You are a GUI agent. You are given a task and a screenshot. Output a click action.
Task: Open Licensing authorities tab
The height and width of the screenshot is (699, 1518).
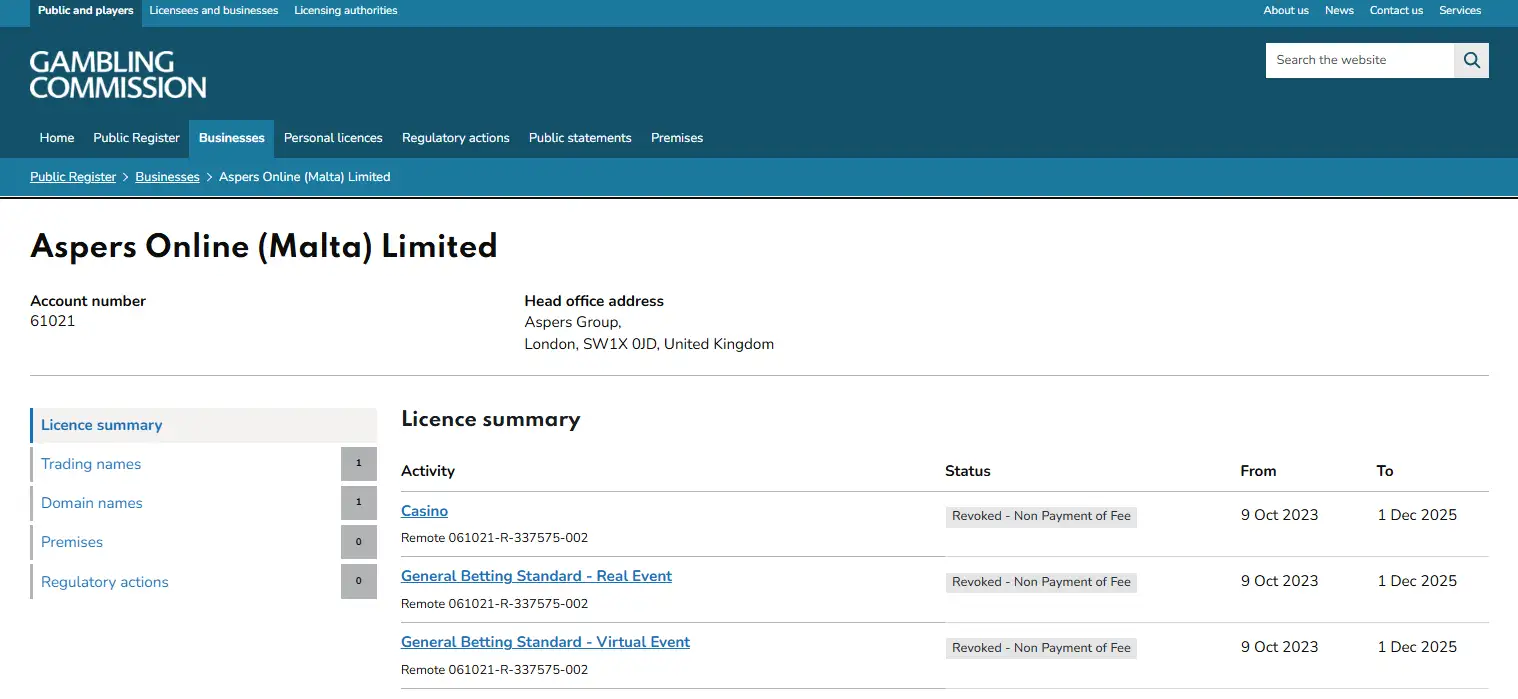346,11
